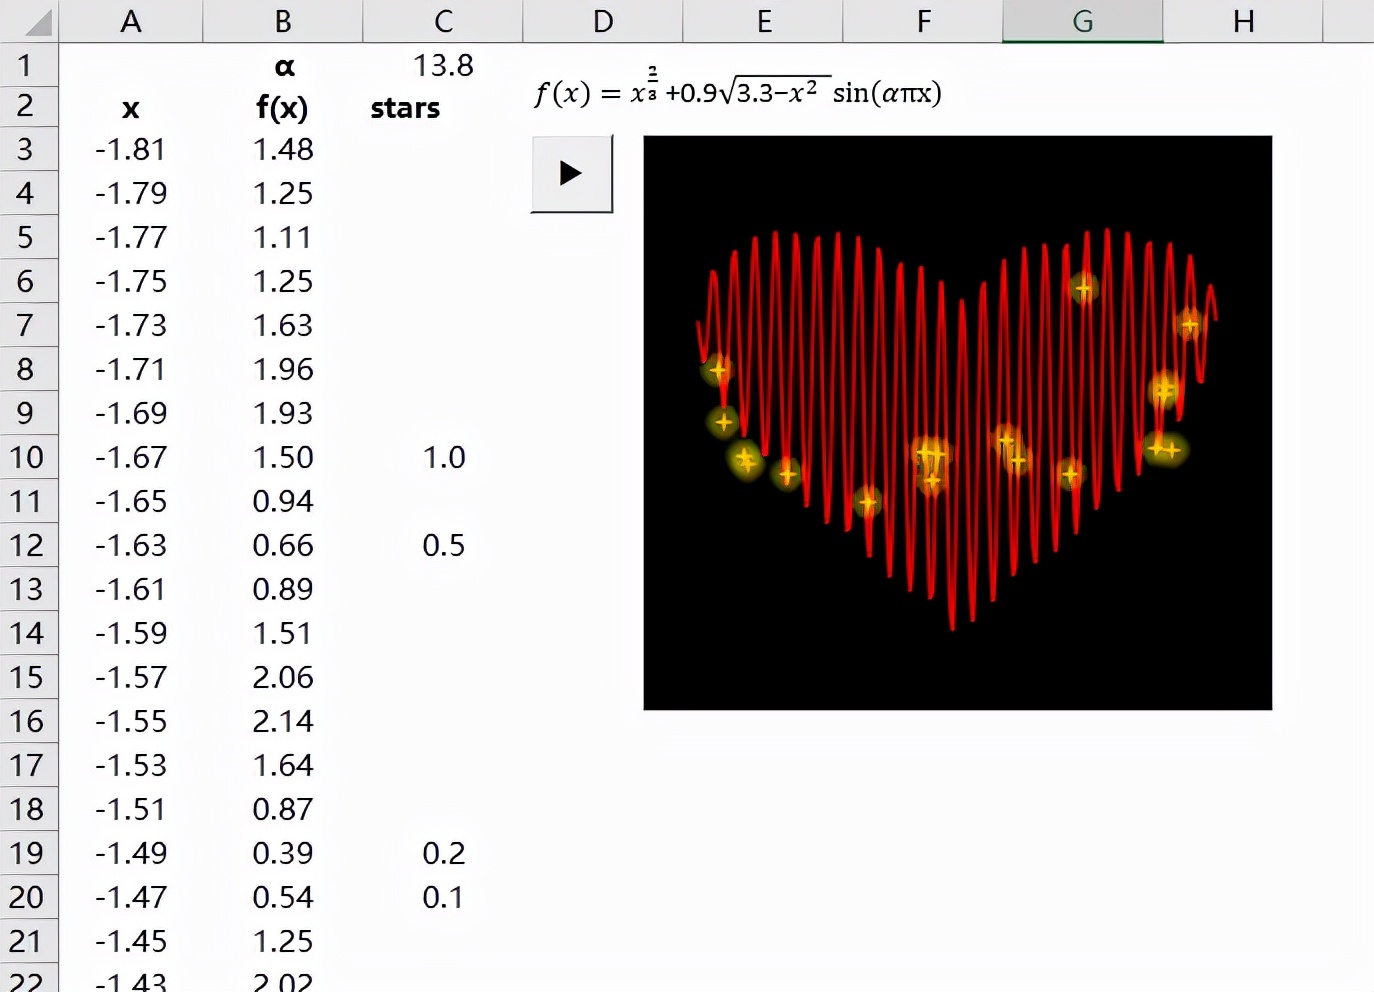The width and height of the screenshot is (1374, 992).
Task: Select the cell containing -1.53
Action: point(131,765)
